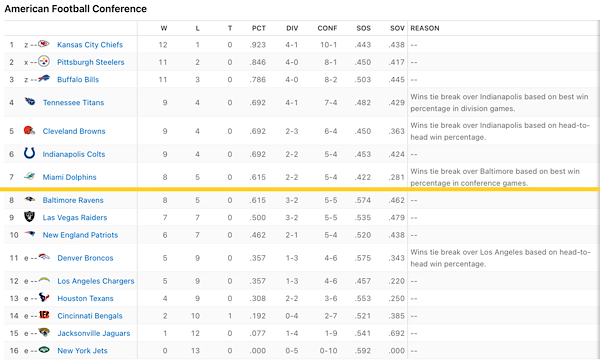Click the Miami Dolphins logo icon
Image resolution: width=600 pixels, height=362 pixels.
[x=29, y=176]
